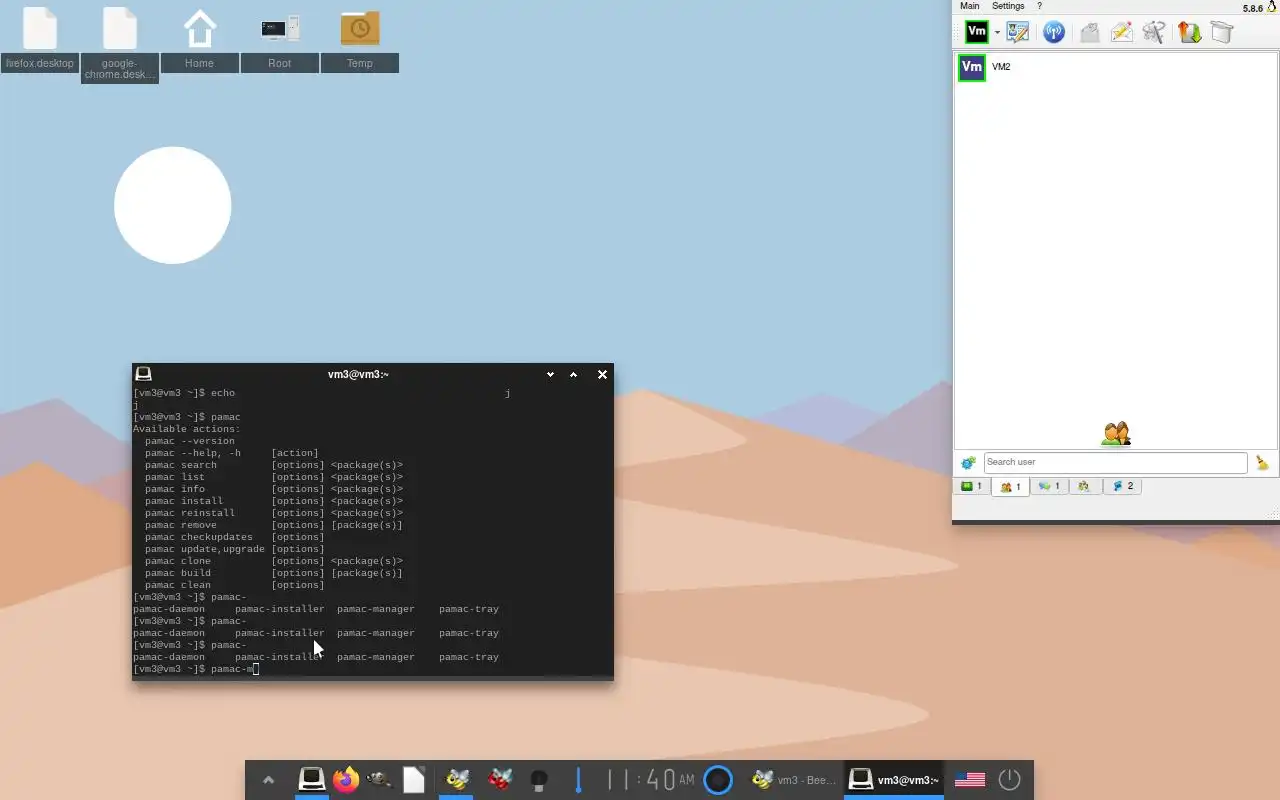Click the envelope with pencil message icon
Image resolution: width=1280 pixels, height=800 pixels.
pyautogui.click(x=1122, y=32)
